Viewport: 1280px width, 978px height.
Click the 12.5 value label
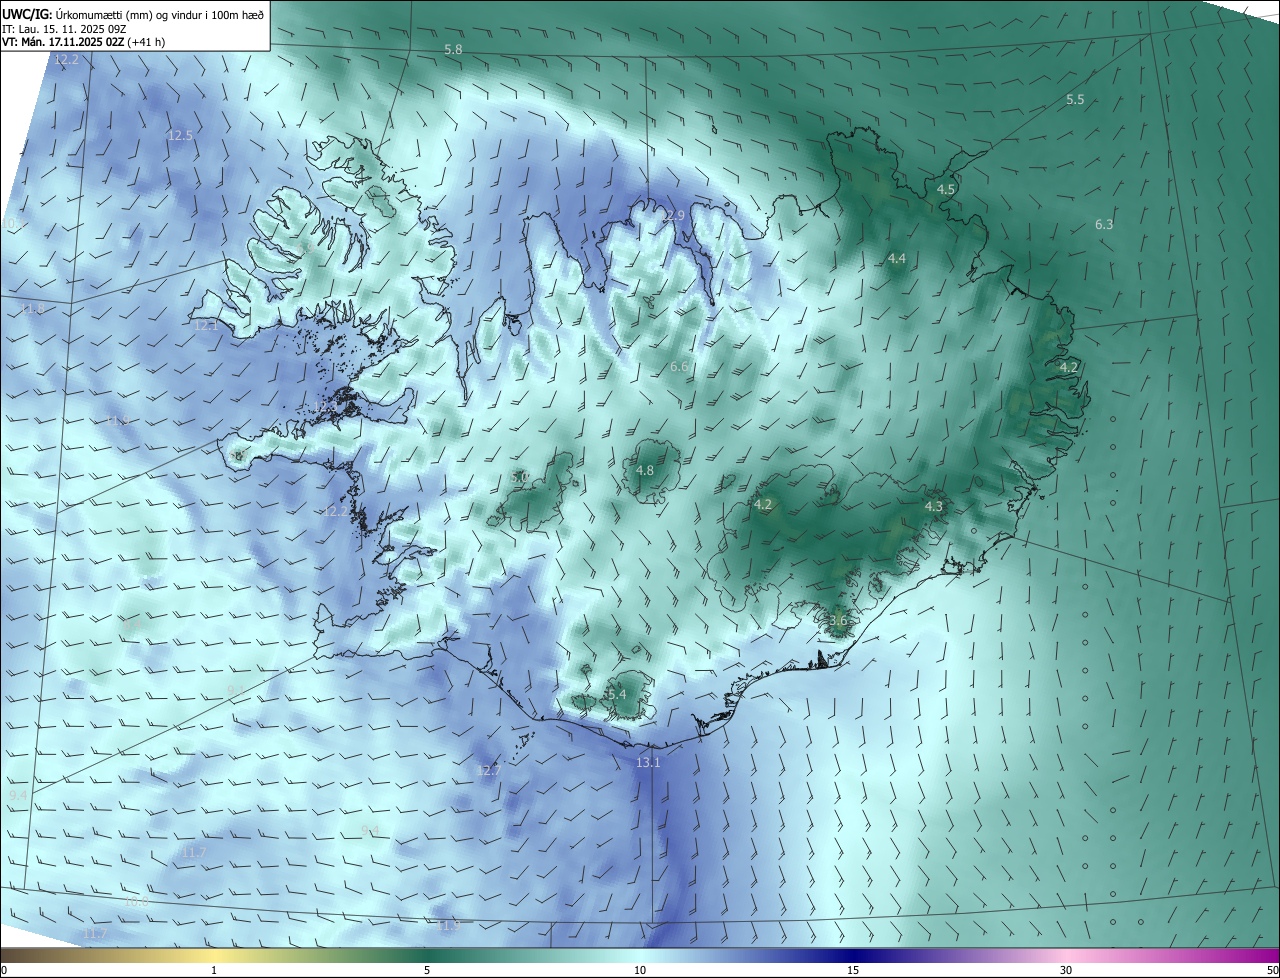click(180, 135)
